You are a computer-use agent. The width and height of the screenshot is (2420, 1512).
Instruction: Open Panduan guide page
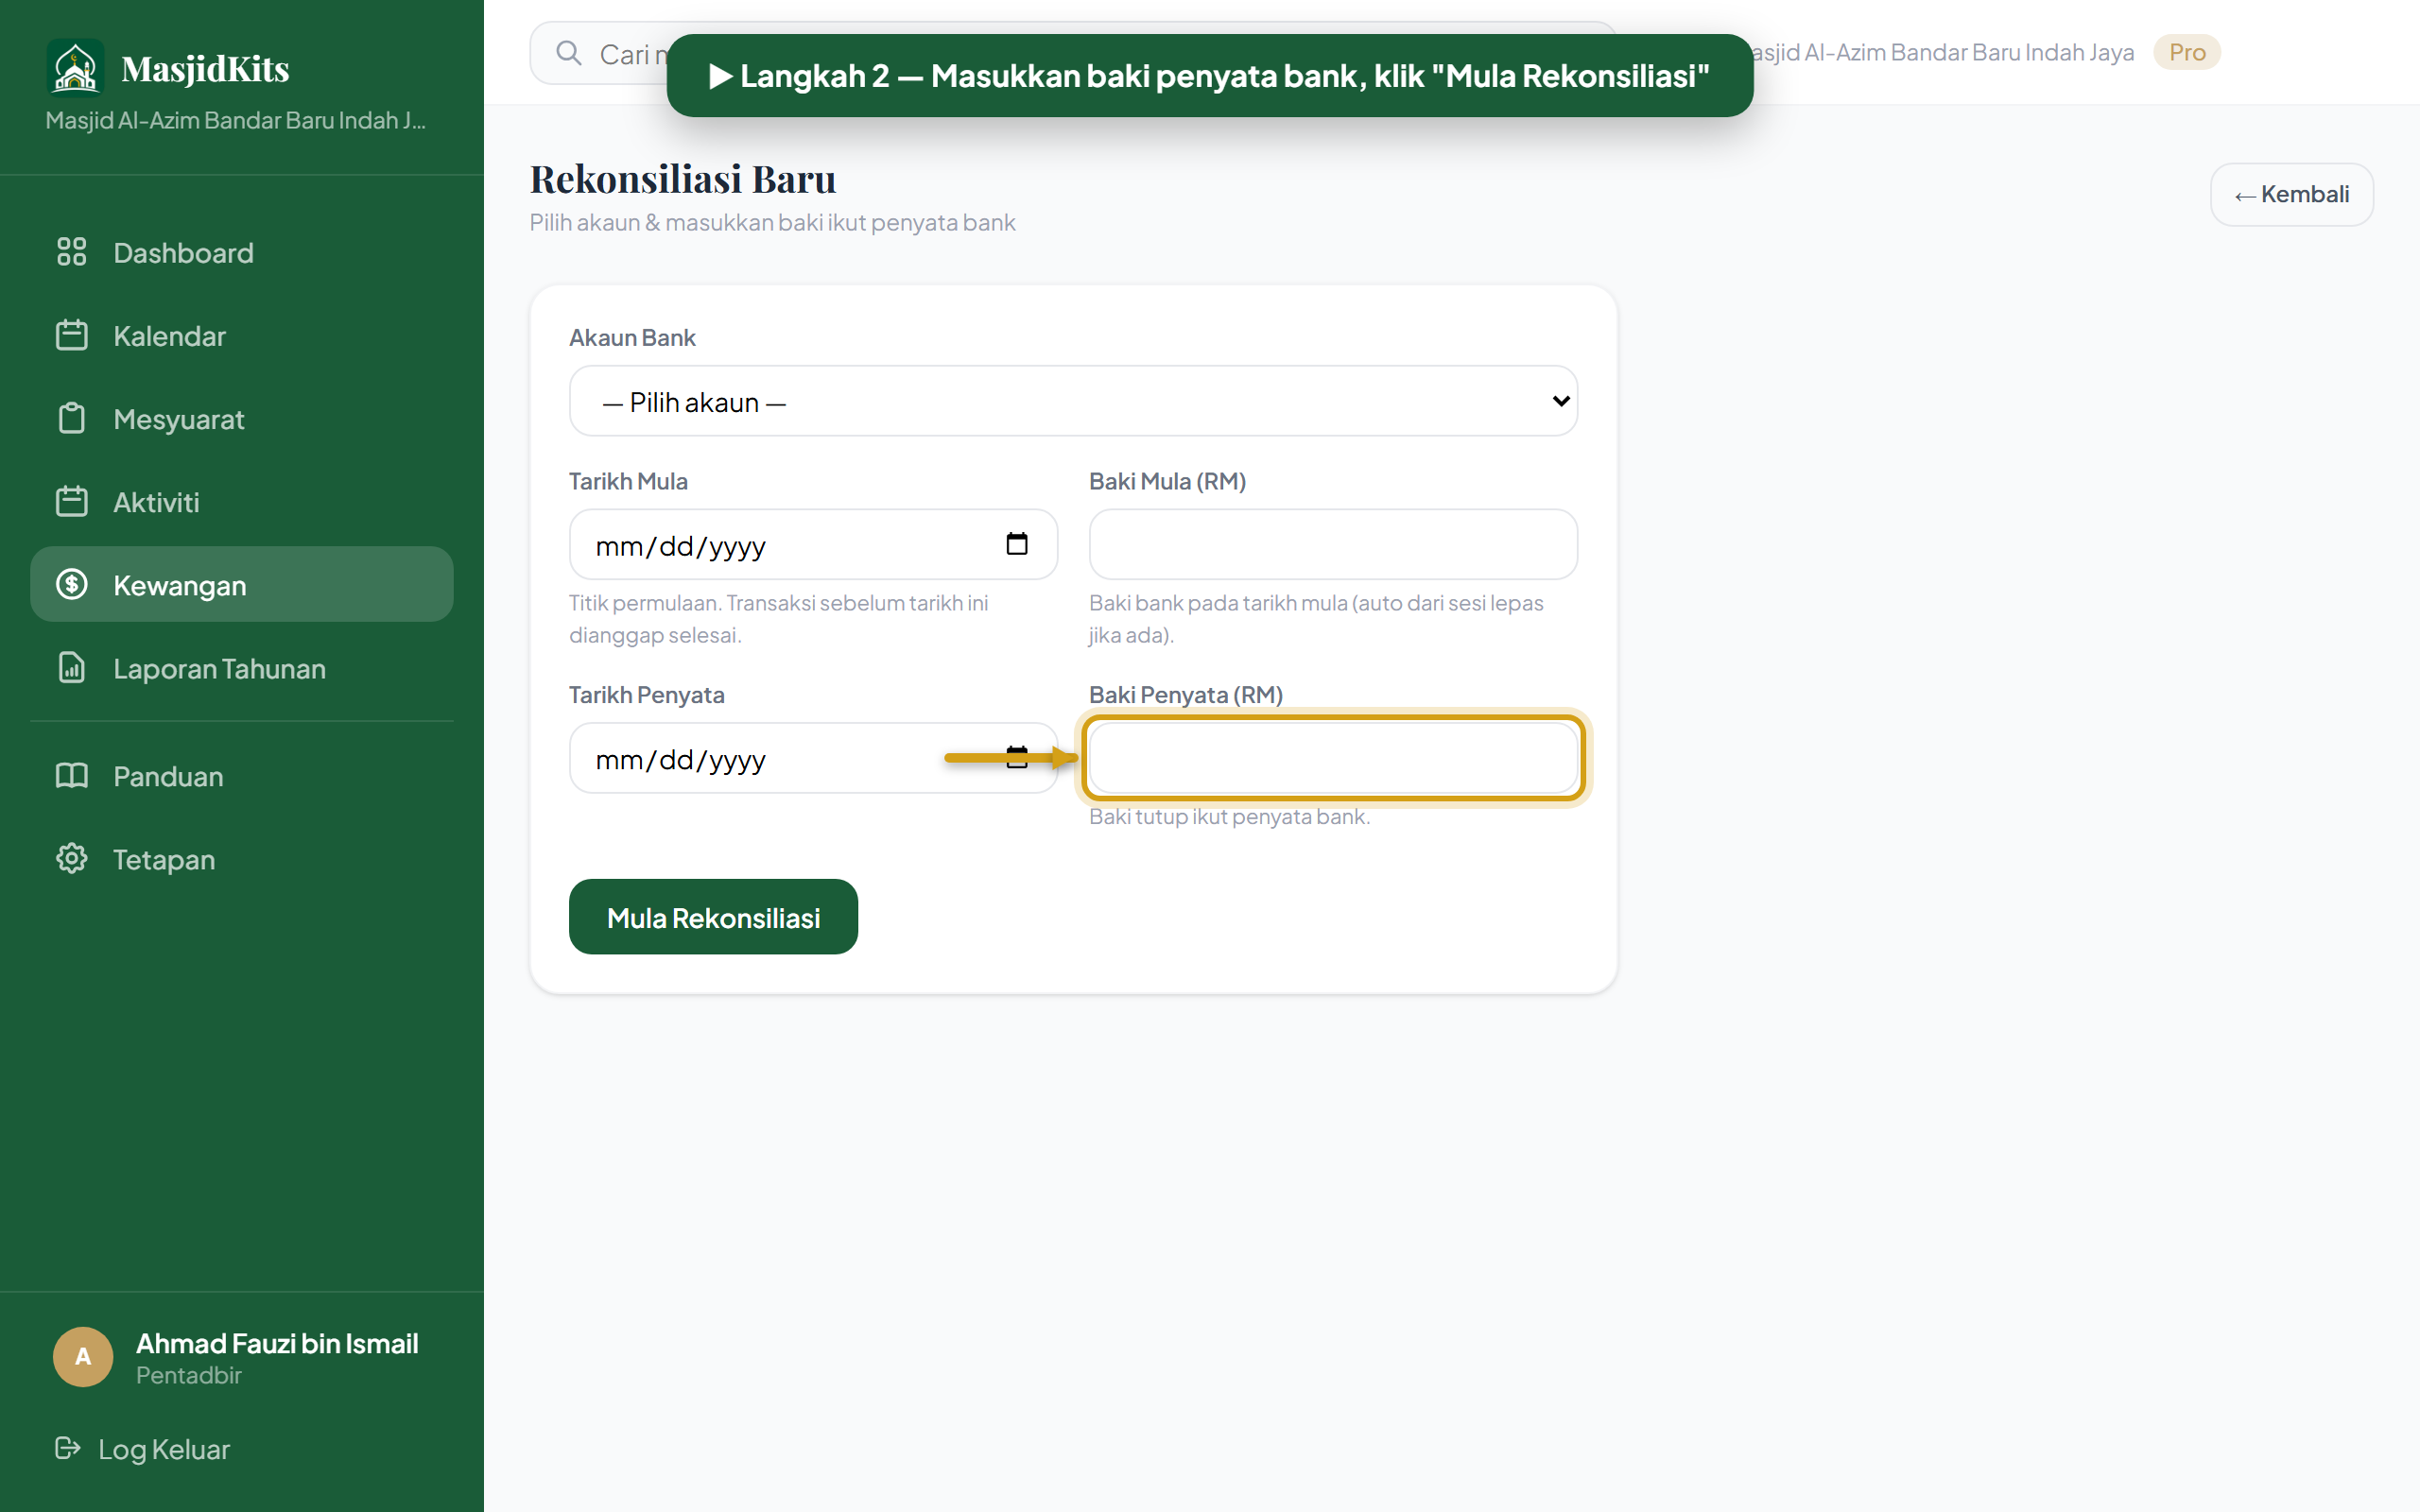point(242,775)
